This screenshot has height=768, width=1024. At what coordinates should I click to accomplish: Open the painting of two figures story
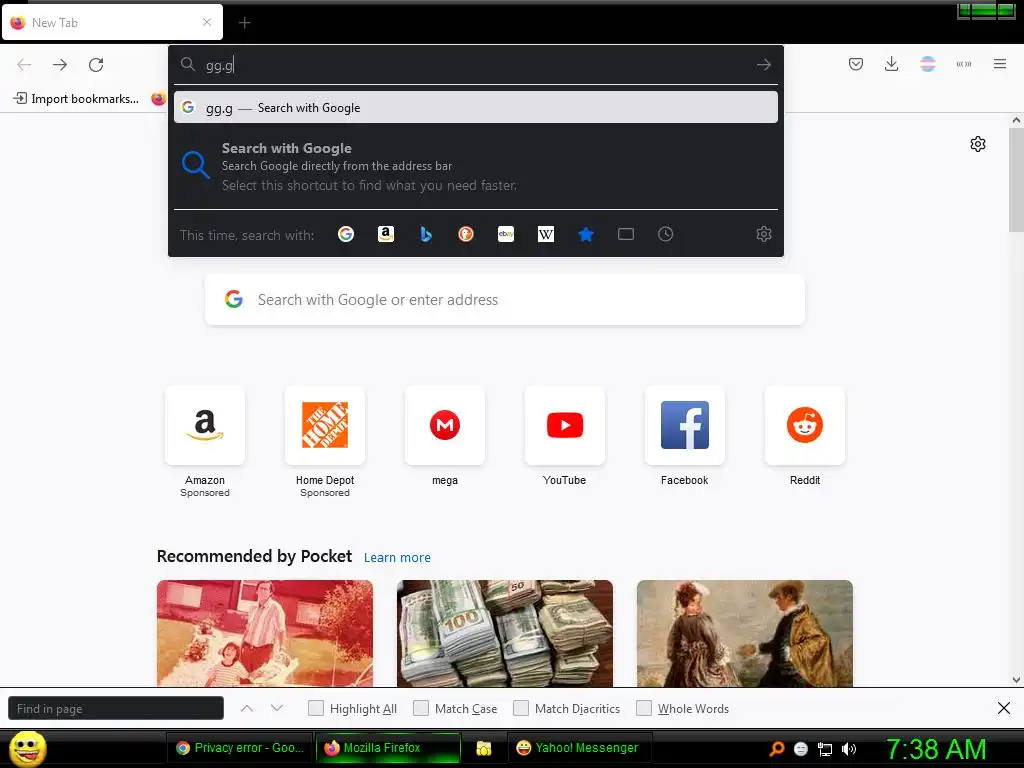tap(744, 633)
